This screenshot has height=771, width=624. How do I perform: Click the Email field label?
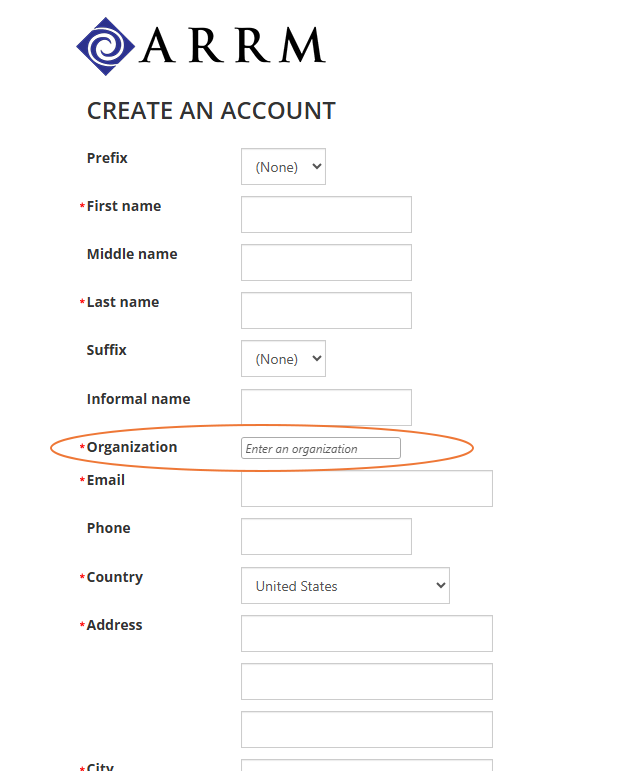pyautogui.click(x=106, y=480)
